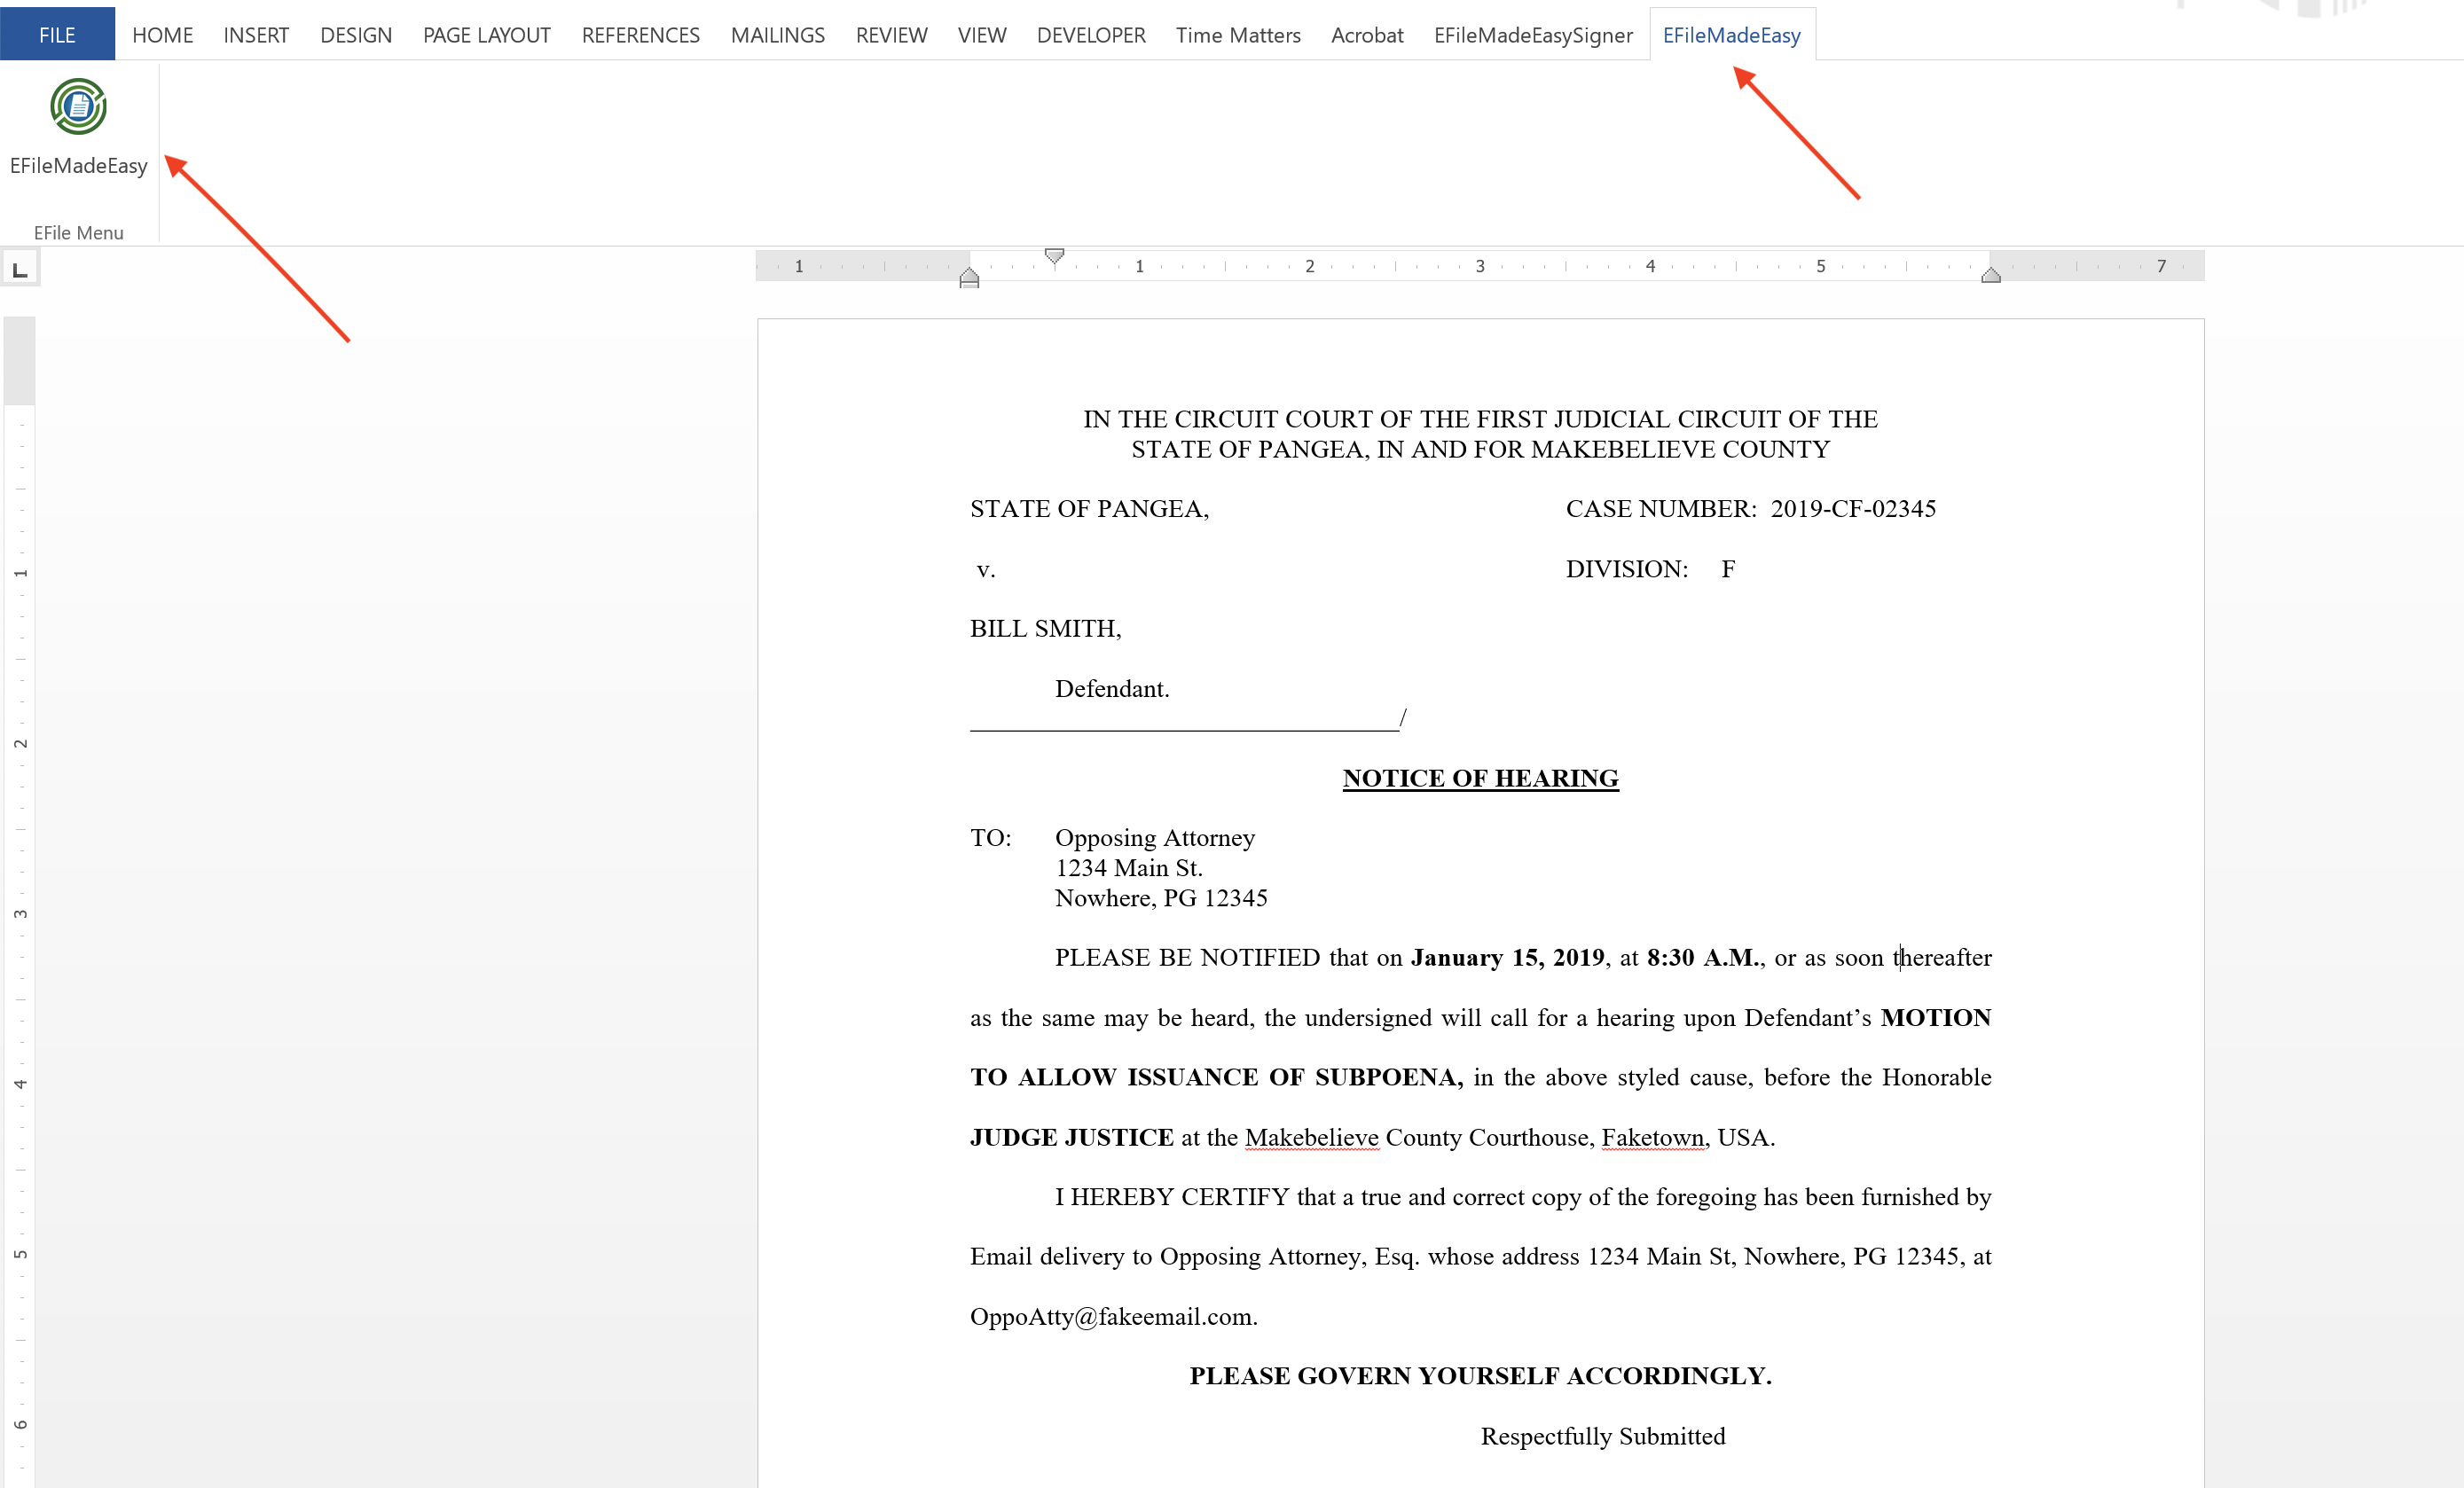Click the tab selector at ruler corner

point(20,269)
